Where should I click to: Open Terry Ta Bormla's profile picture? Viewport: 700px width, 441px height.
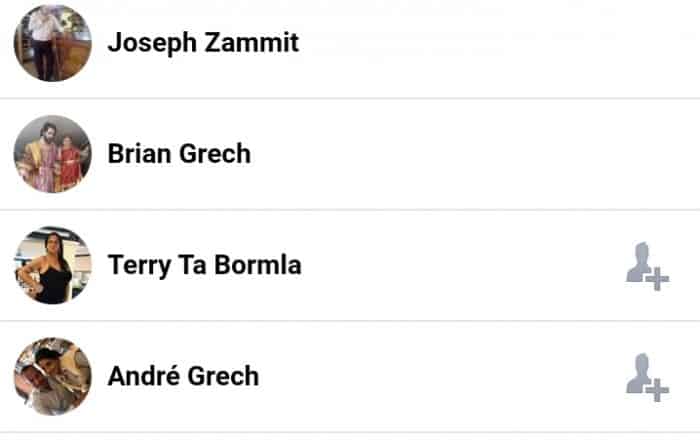pyautogui.click(x=52, y=265)
